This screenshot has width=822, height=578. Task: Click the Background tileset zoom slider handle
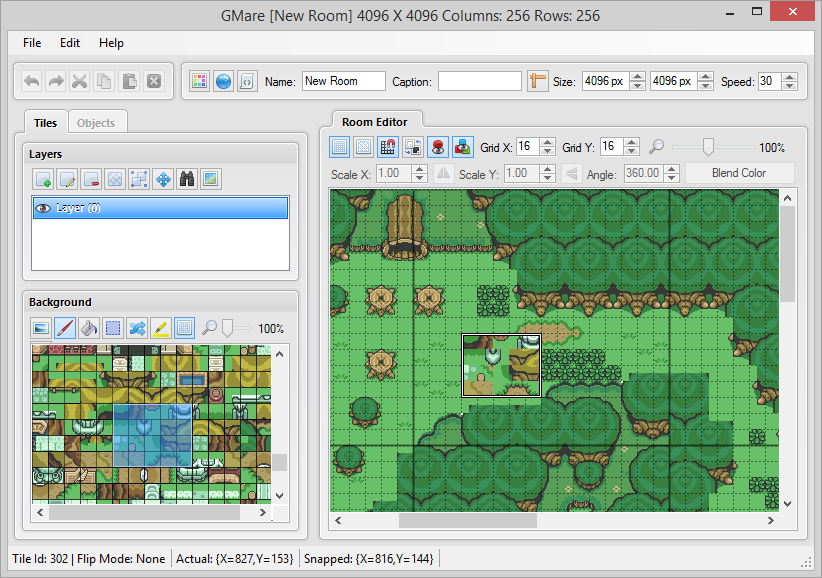228,329
